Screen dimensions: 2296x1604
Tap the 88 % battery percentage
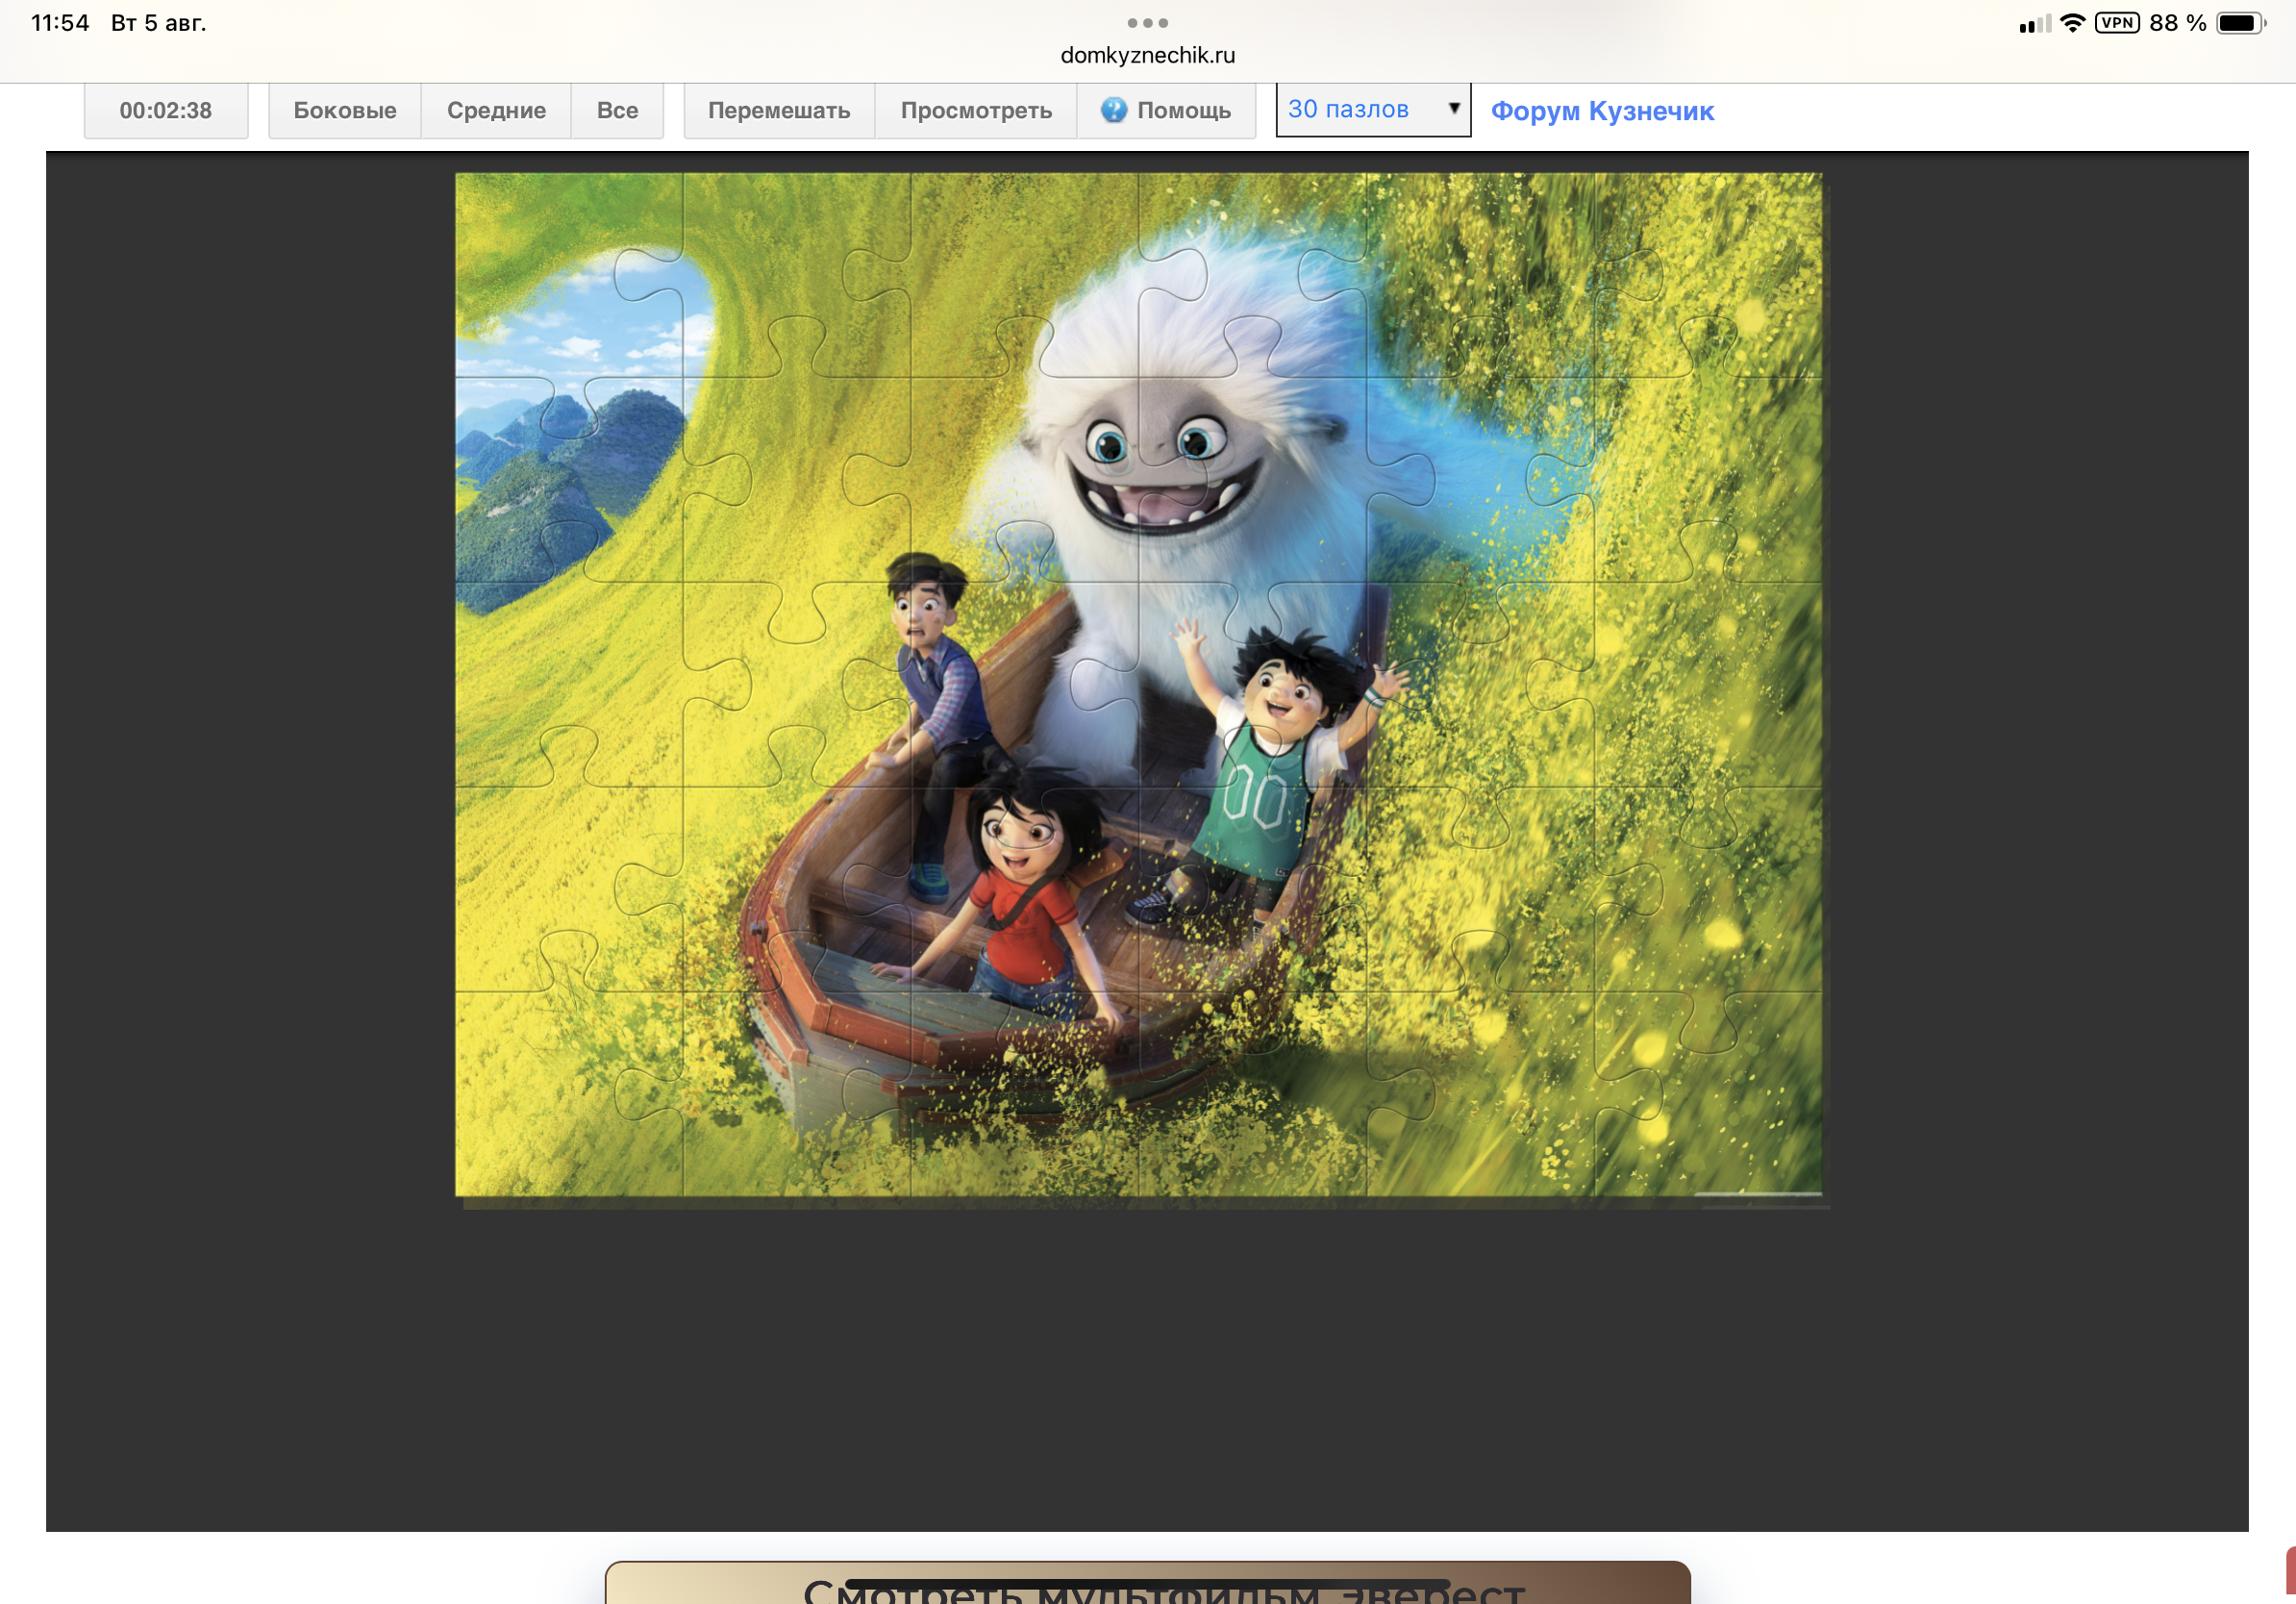click(2178, 23)
